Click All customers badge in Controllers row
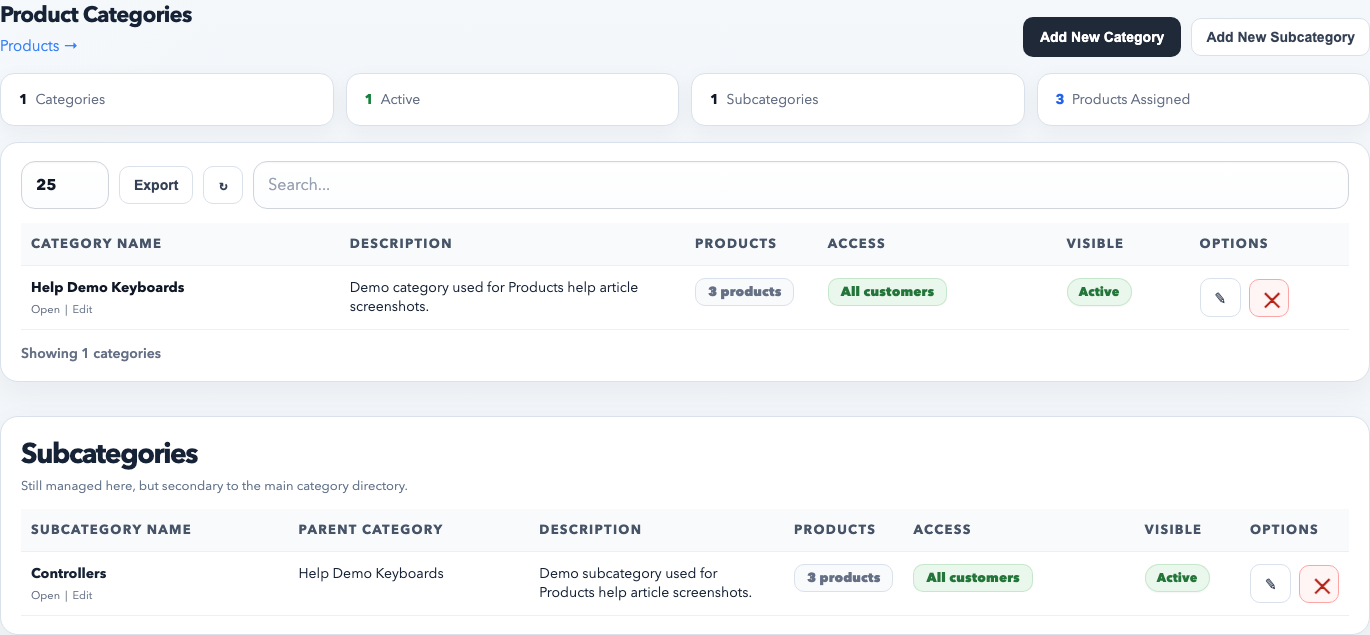1370x635 pixels. click(973, 578)
